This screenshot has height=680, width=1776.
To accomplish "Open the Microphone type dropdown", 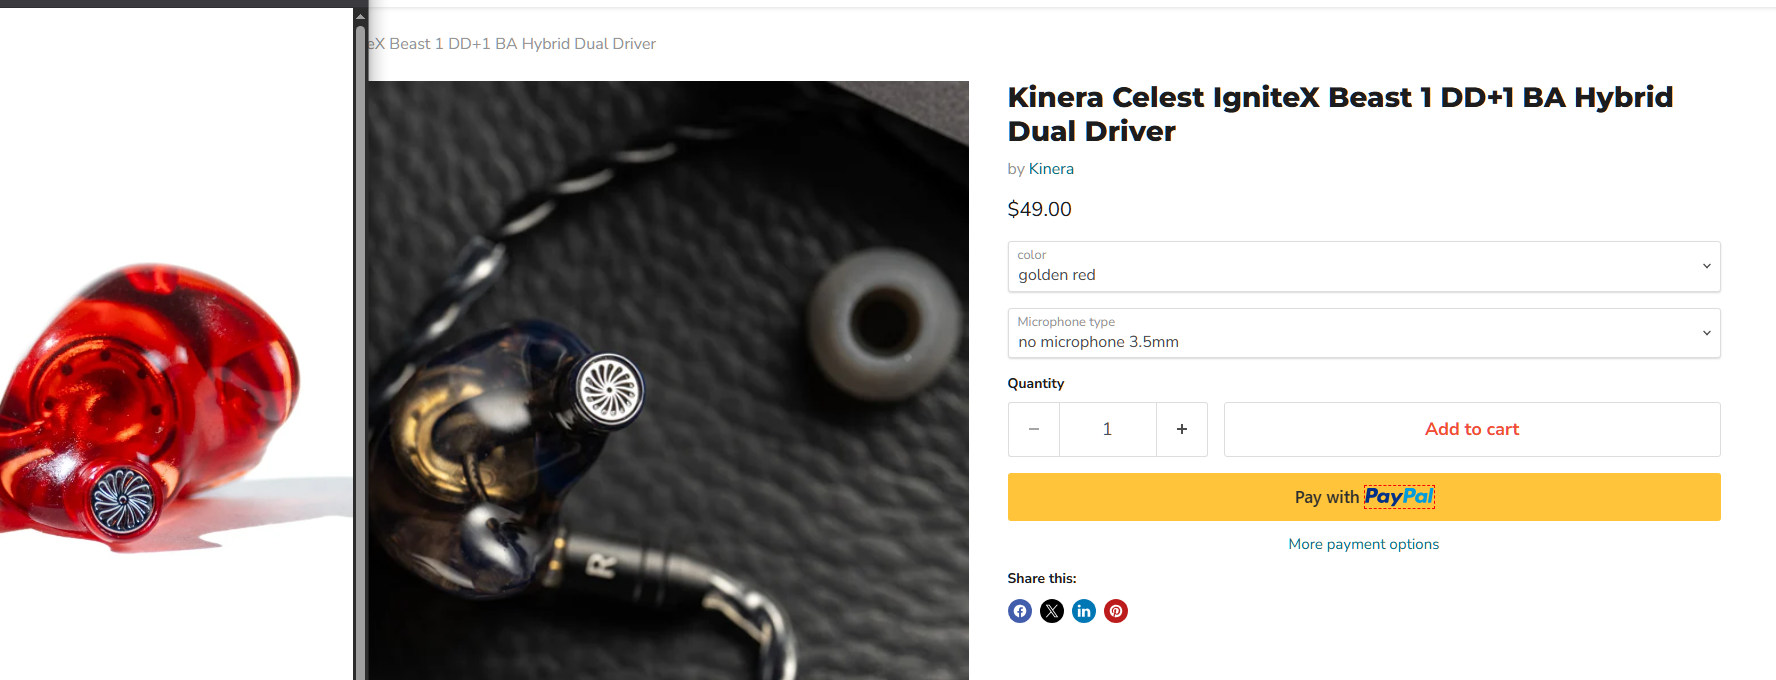I will (x=1363, y=333).
